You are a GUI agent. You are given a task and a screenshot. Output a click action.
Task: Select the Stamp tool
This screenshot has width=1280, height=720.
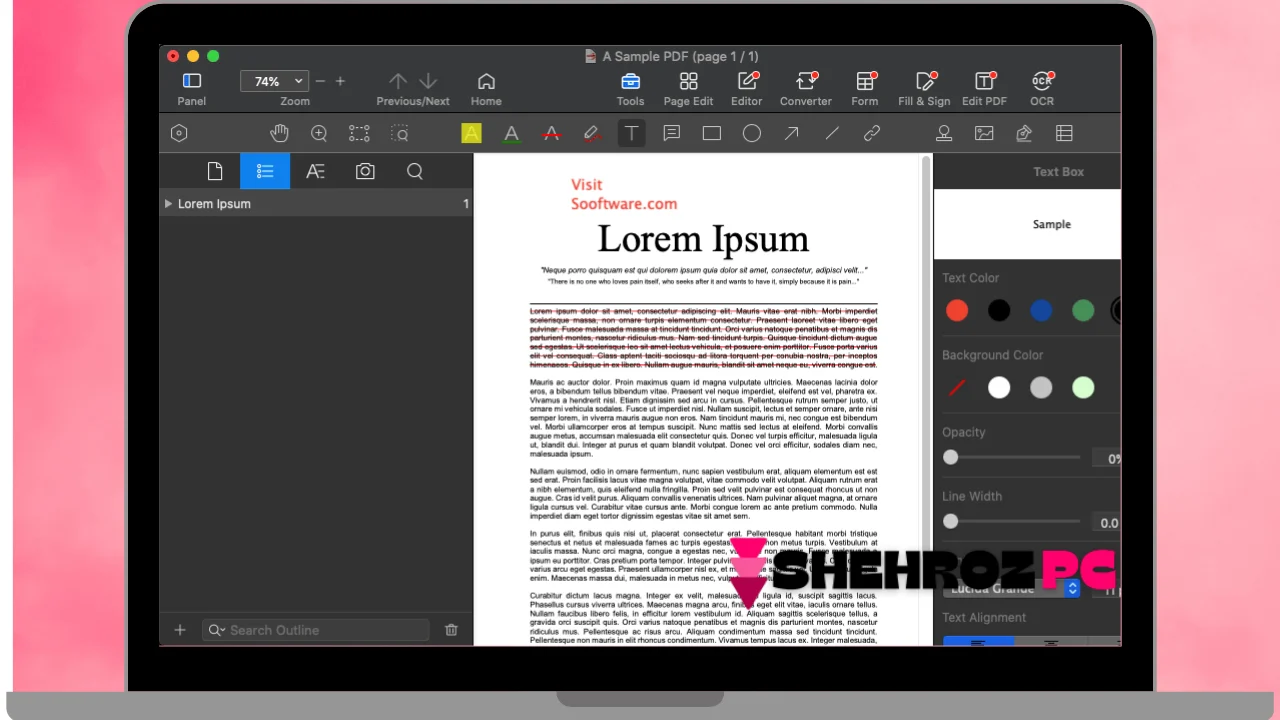coord(944,133)
